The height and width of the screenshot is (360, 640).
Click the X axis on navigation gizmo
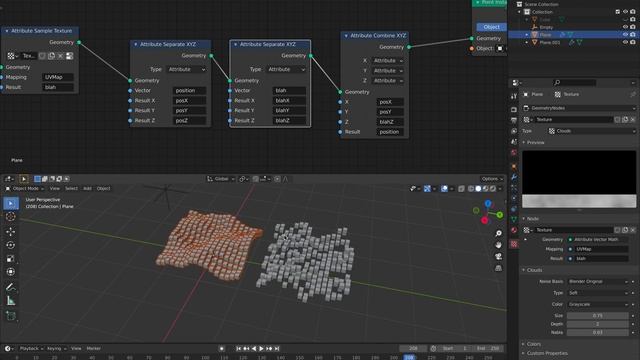484,220
